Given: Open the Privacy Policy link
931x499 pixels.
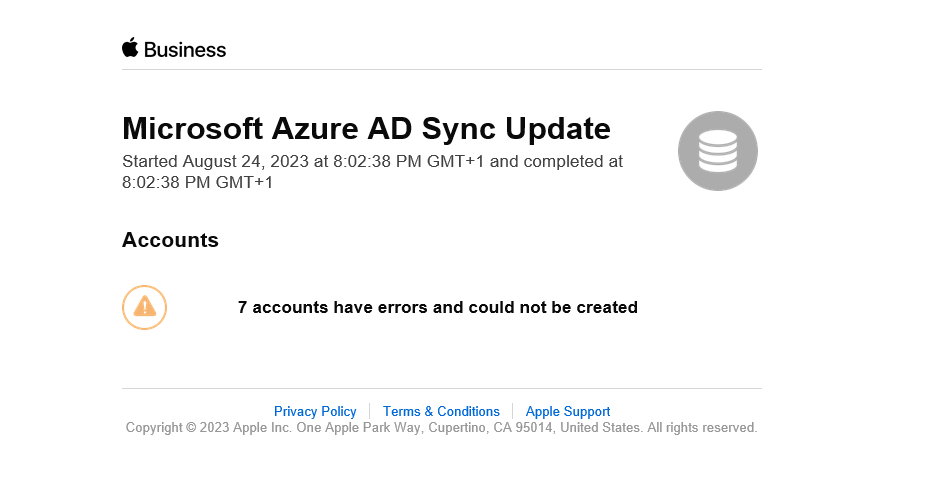Looking at the screenshot, I should [x=315, y=411].
